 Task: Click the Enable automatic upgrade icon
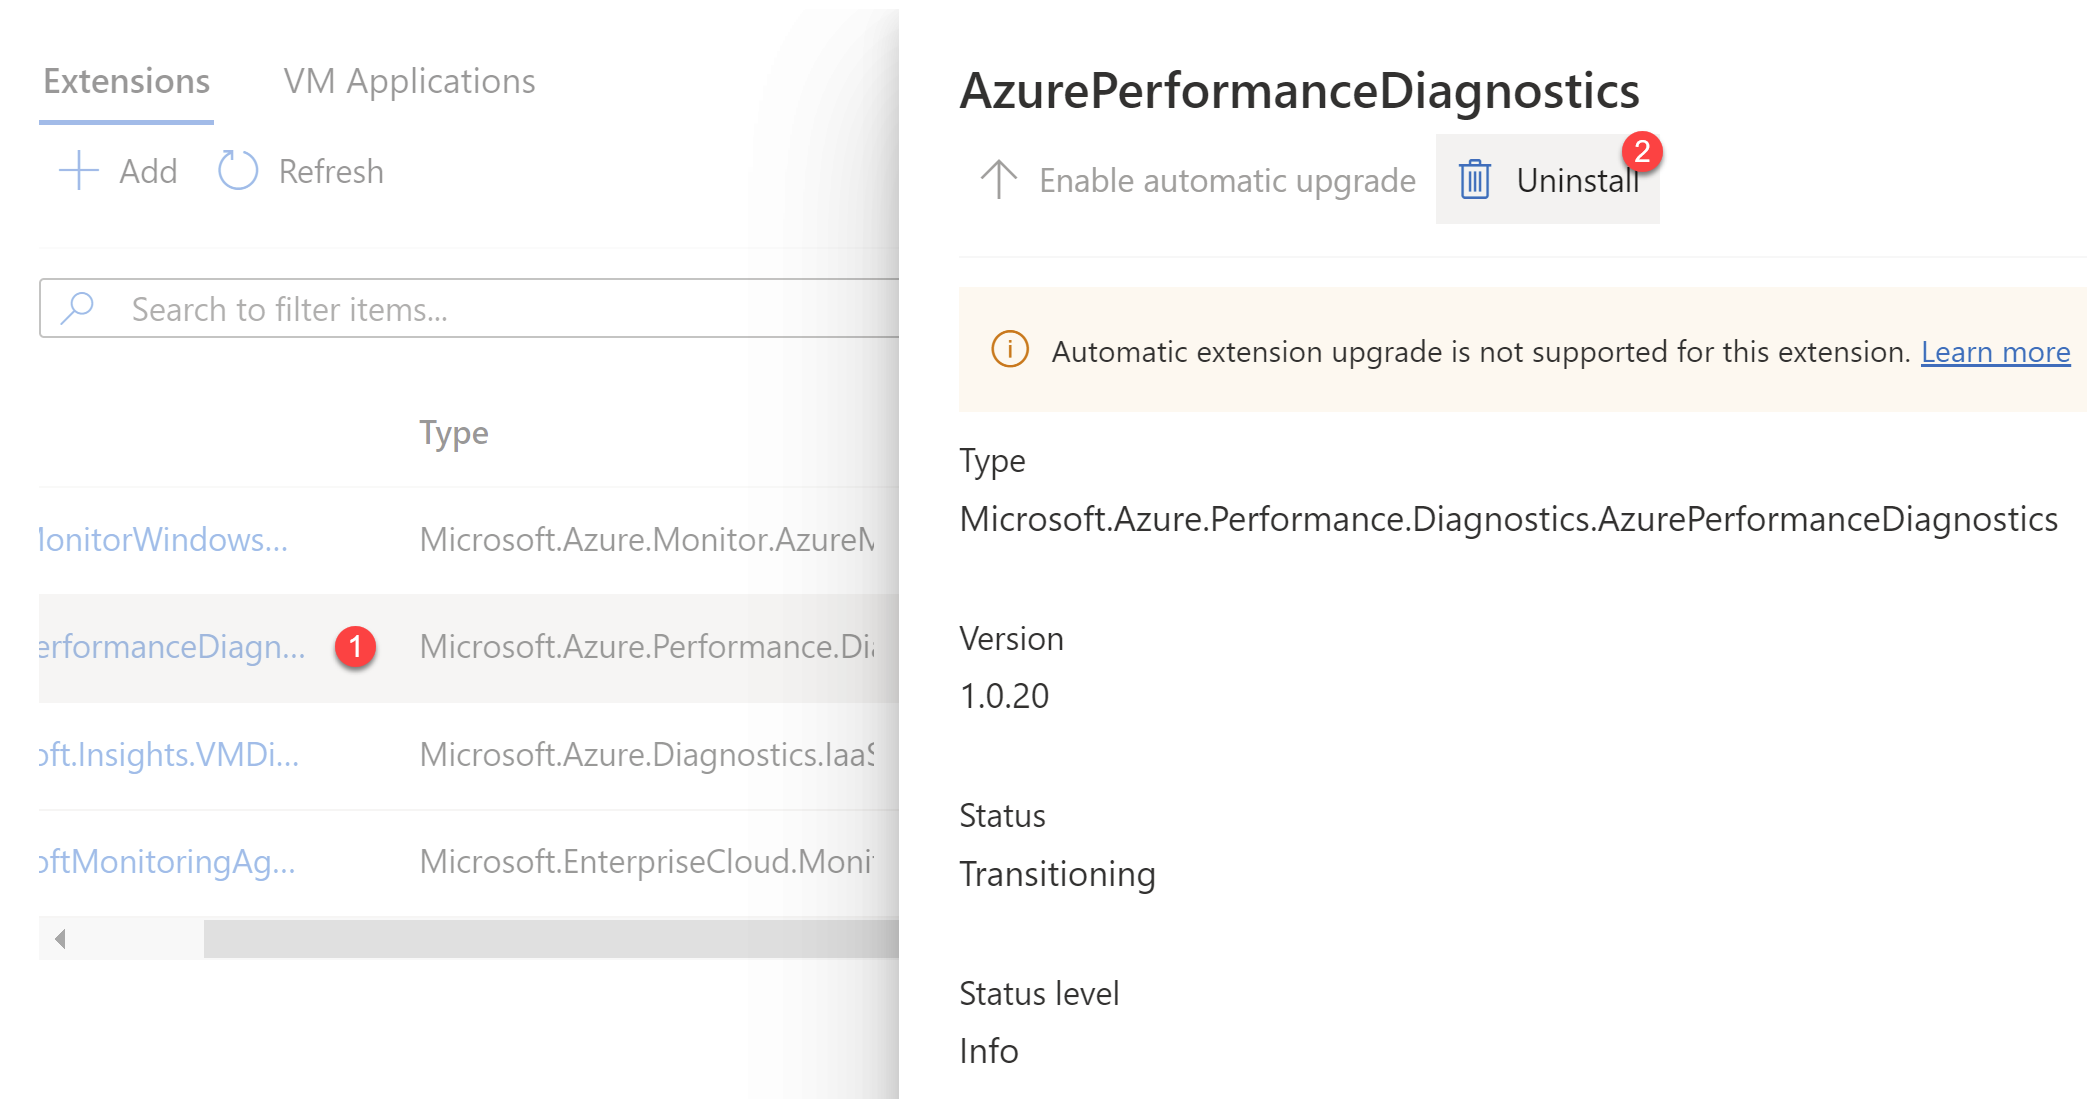997,181
